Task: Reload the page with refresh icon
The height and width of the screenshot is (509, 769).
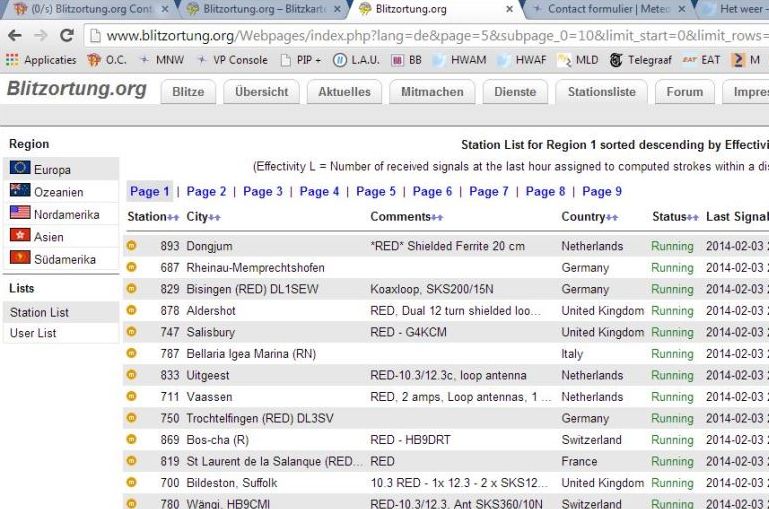Action: 67,35
